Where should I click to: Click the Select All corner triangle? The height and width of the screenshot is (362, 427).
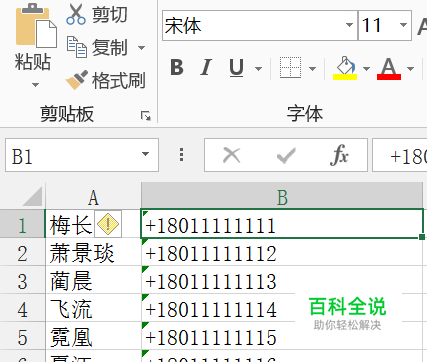(x=32, y=196)
